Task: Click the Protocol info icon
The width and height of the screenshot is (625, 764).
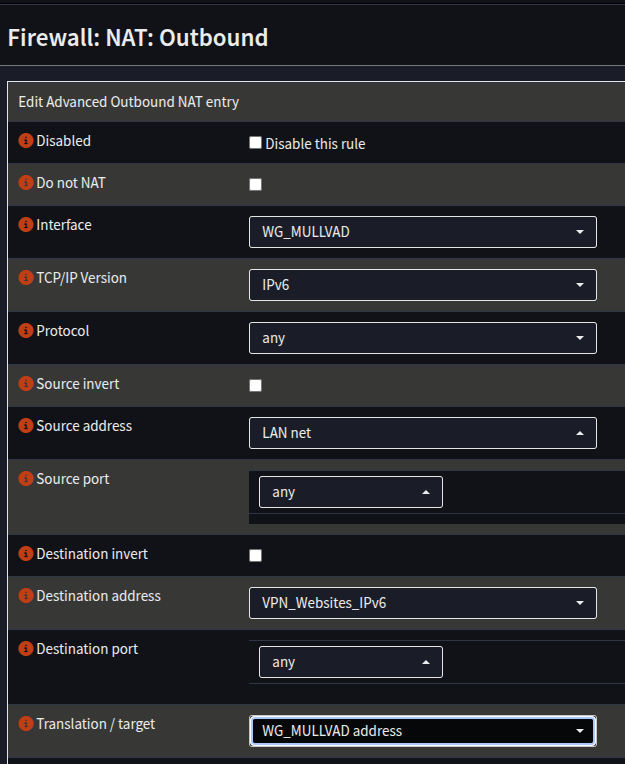Action: (x=26, y=331)
